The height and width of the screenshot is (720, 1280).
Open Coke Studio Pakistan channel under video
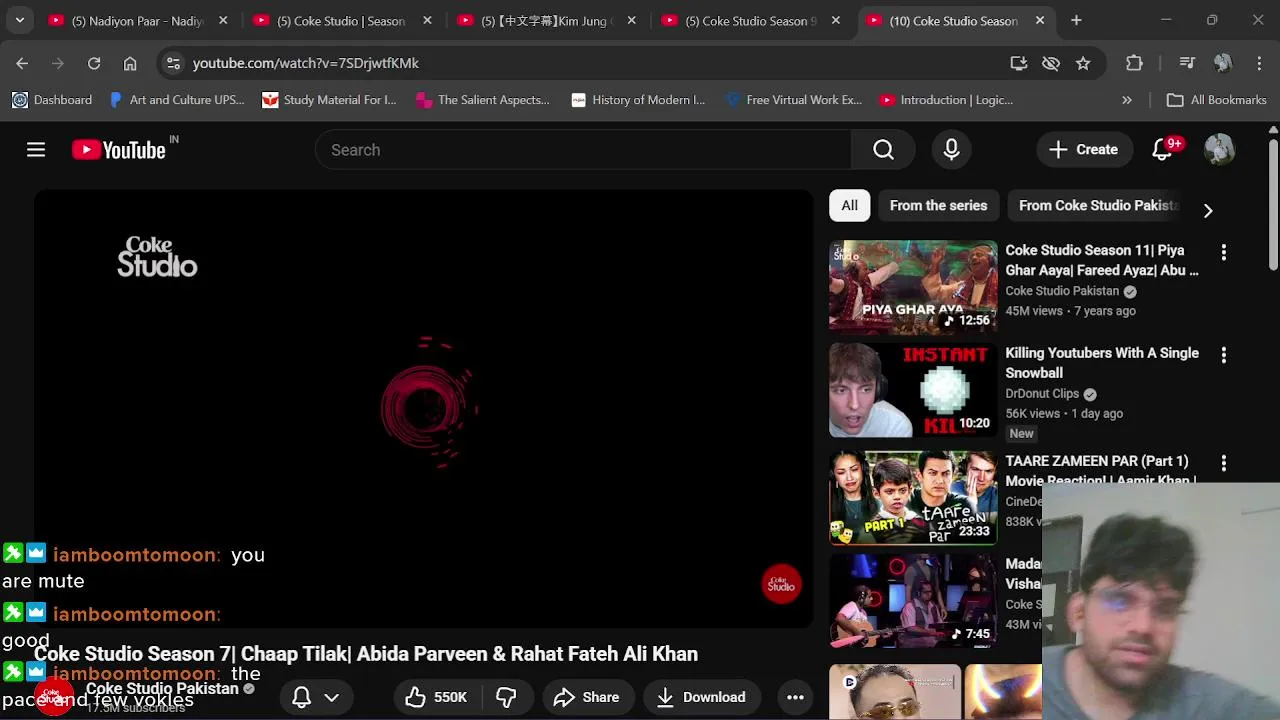click(x=162, y=689)
